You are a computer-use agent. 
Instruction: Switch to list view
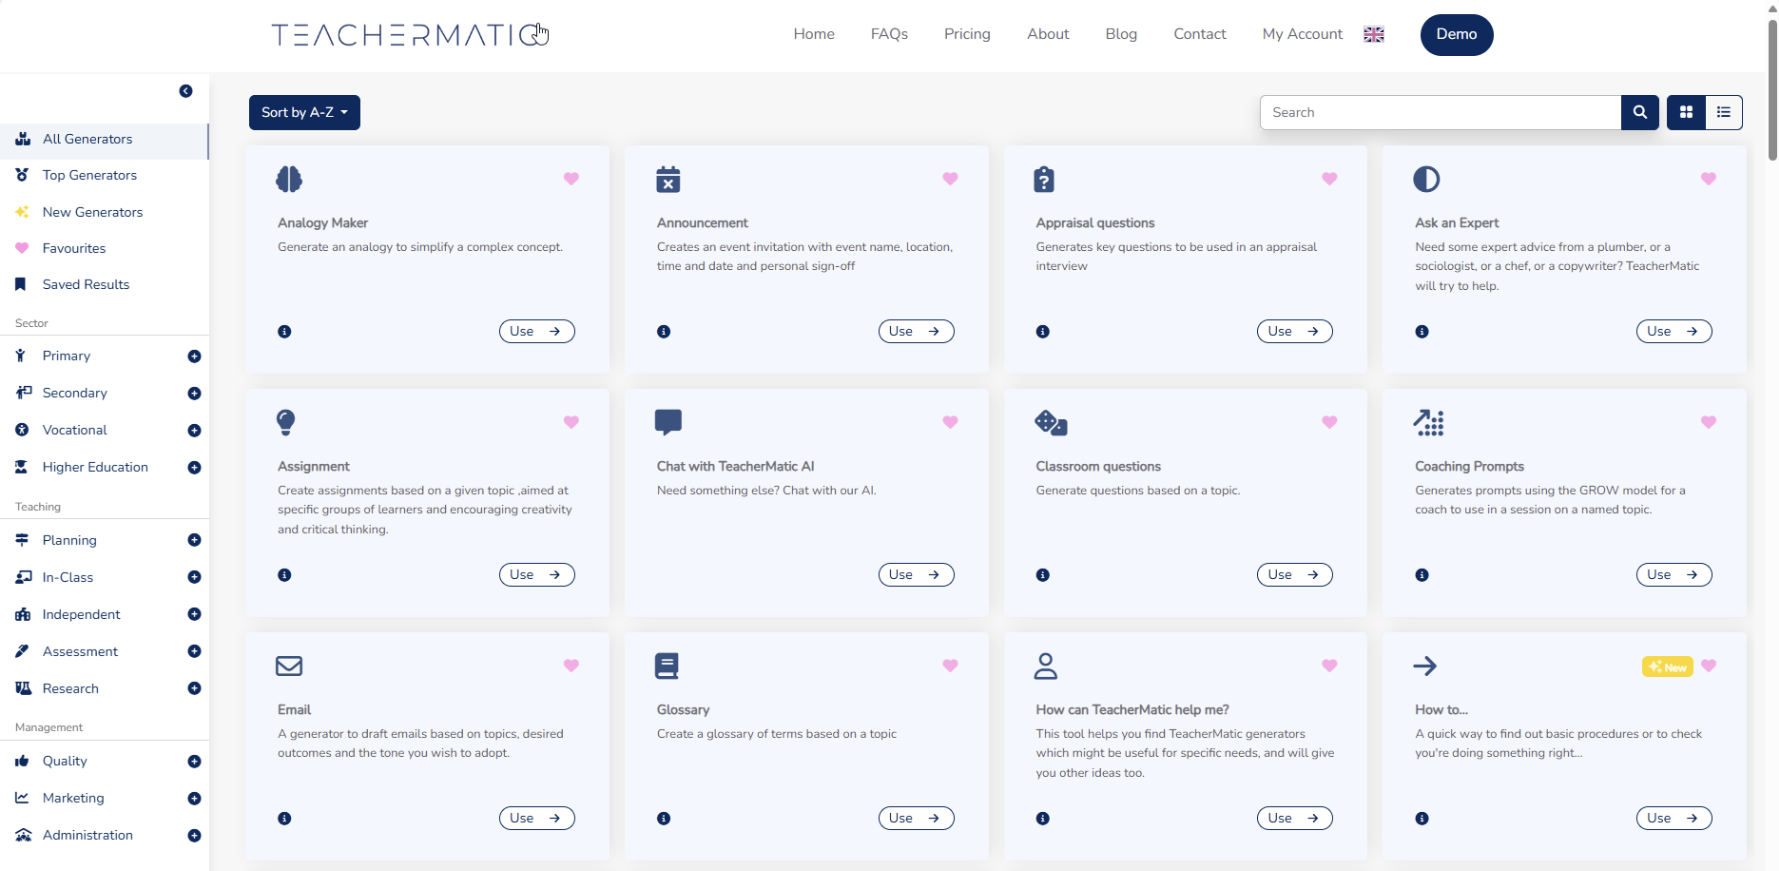click(x=1724, y=112)
